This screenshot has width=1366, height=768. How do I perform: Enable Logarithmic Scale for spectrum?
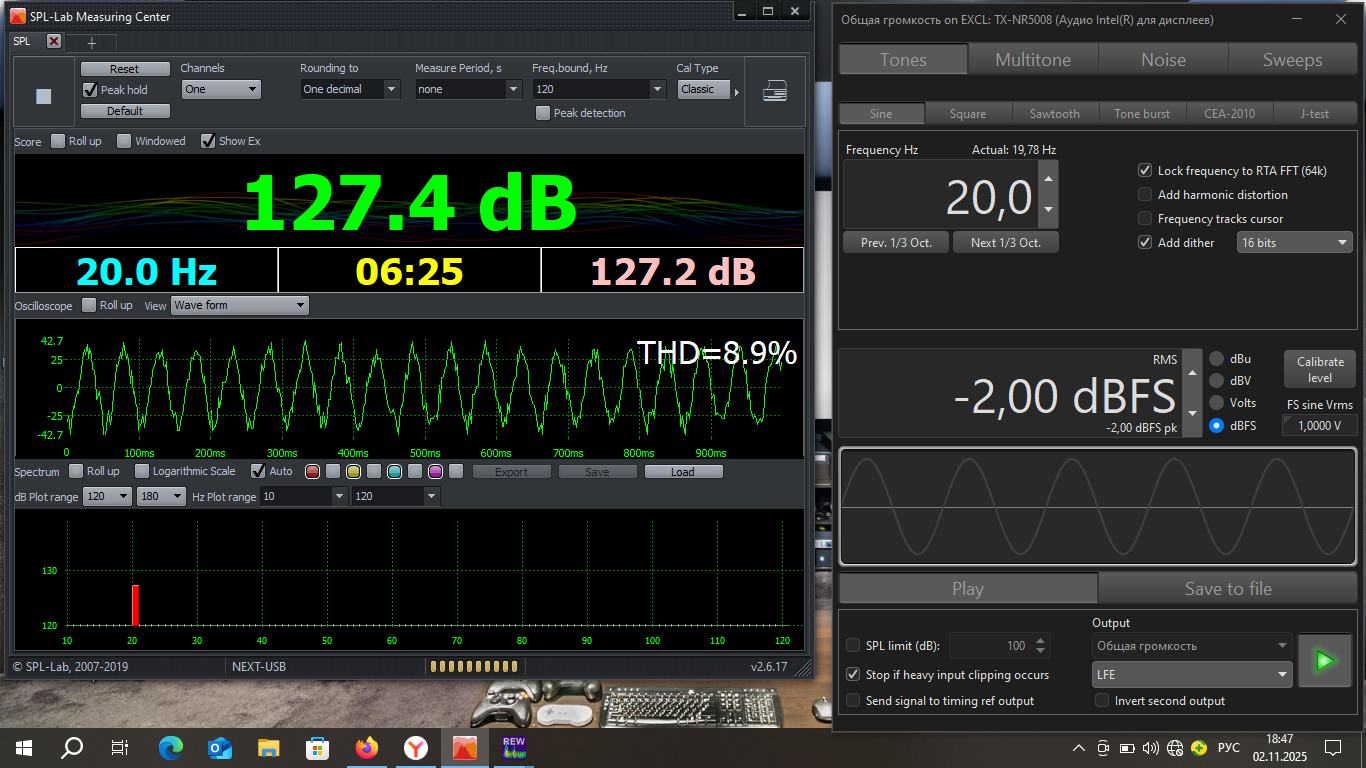pos(142,471)
